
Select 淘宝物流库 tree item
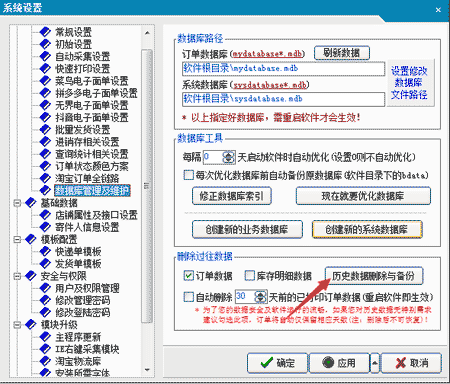tap(78, 361)
